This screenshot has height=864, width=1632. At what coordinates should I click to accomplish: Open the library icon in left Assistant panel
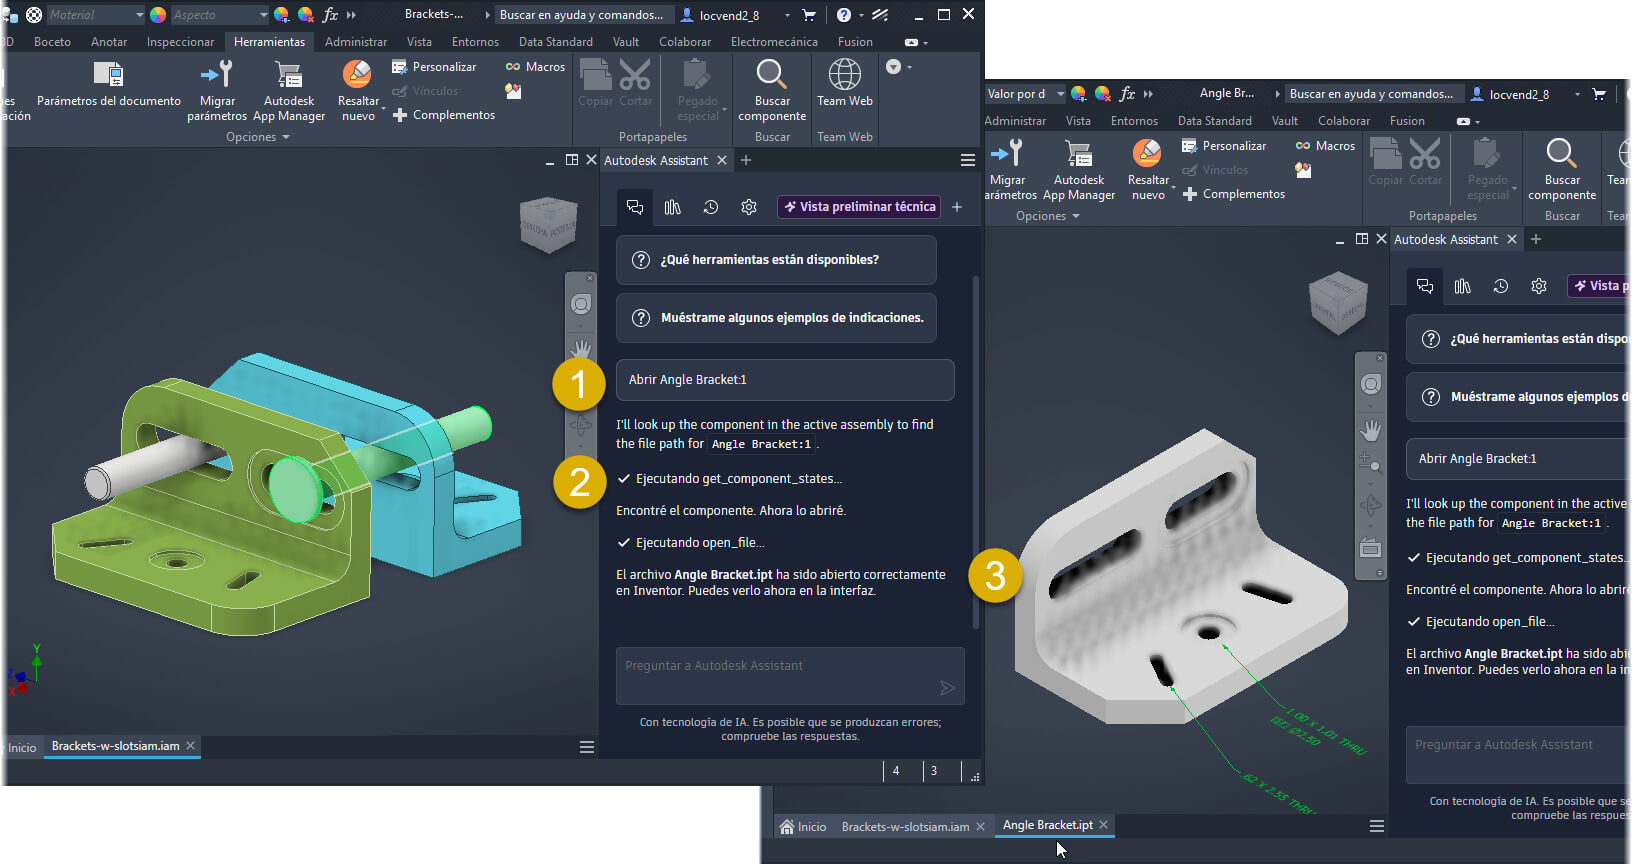point(673,207)
